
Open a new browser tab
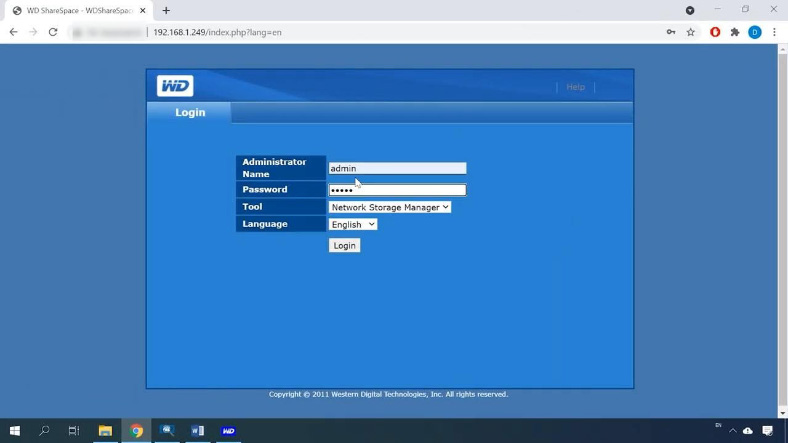pyautogui.click(x=166, y=11)
